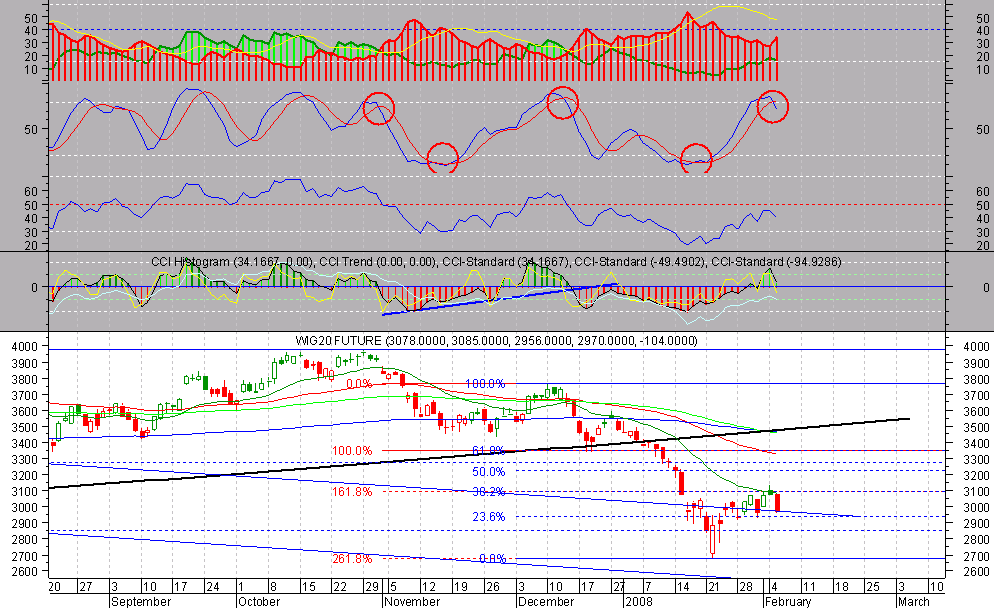Click the CCI Histogram indicator title text
Viewport: 994px width, 608px height.
(x=496, y=262)
